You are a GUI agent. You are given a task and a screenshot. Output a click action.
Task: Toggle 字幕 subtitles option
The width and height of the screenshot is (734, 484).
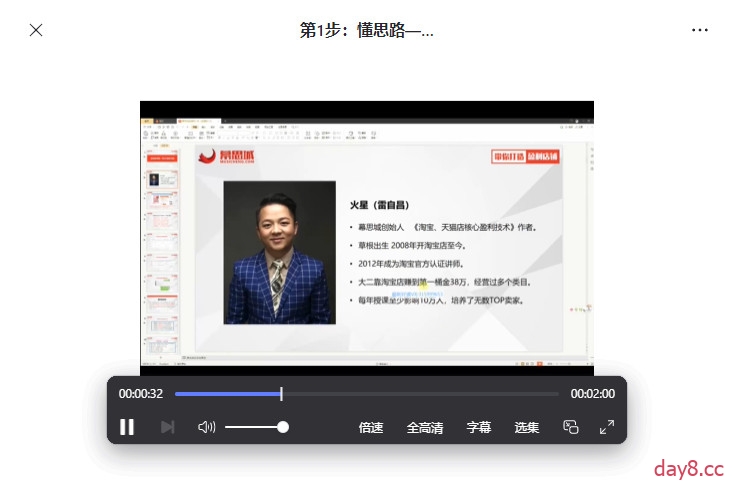479,427
